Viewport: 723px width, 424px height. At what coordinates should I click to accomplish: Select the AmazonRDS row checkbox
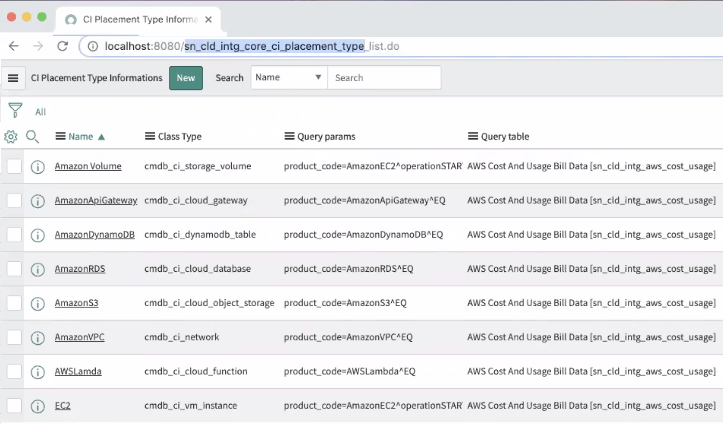(x=14, y=268)
